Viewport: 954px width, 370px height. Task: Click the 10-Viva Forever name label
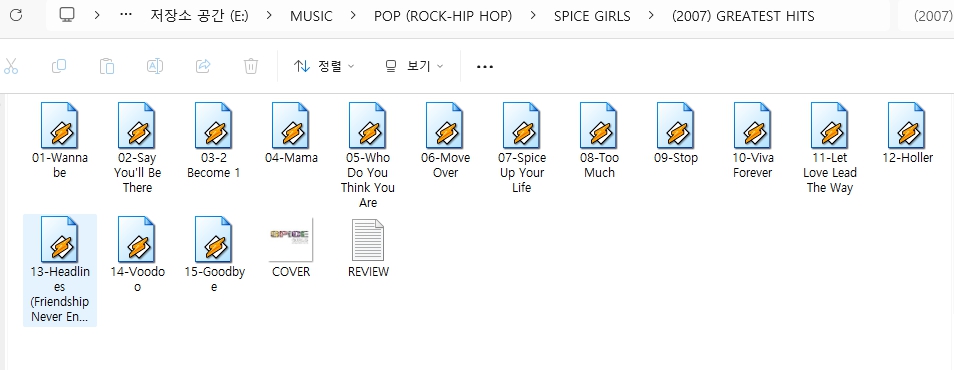753,165
